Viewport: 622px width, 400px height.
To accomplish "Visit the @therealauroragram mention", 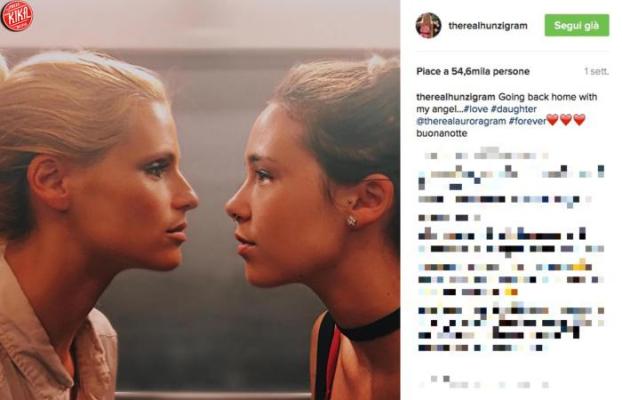I will coord(461,121).
